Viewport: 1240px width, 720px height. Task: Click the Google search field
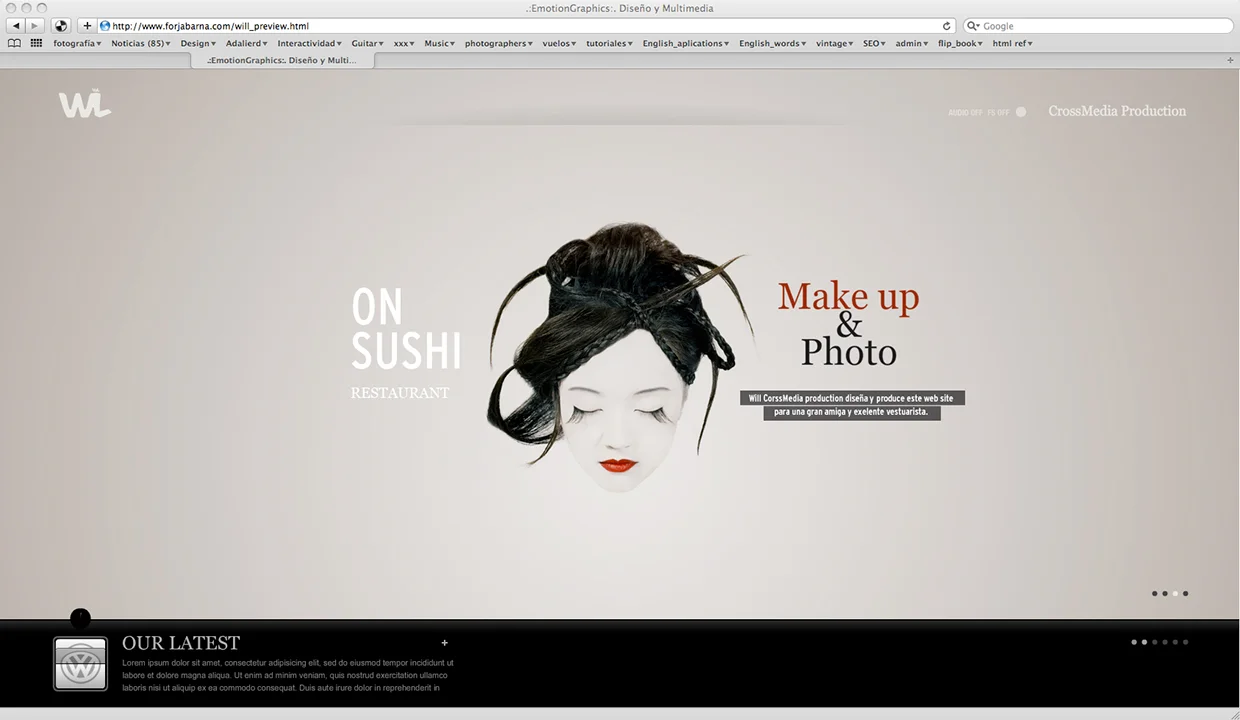1098,26
